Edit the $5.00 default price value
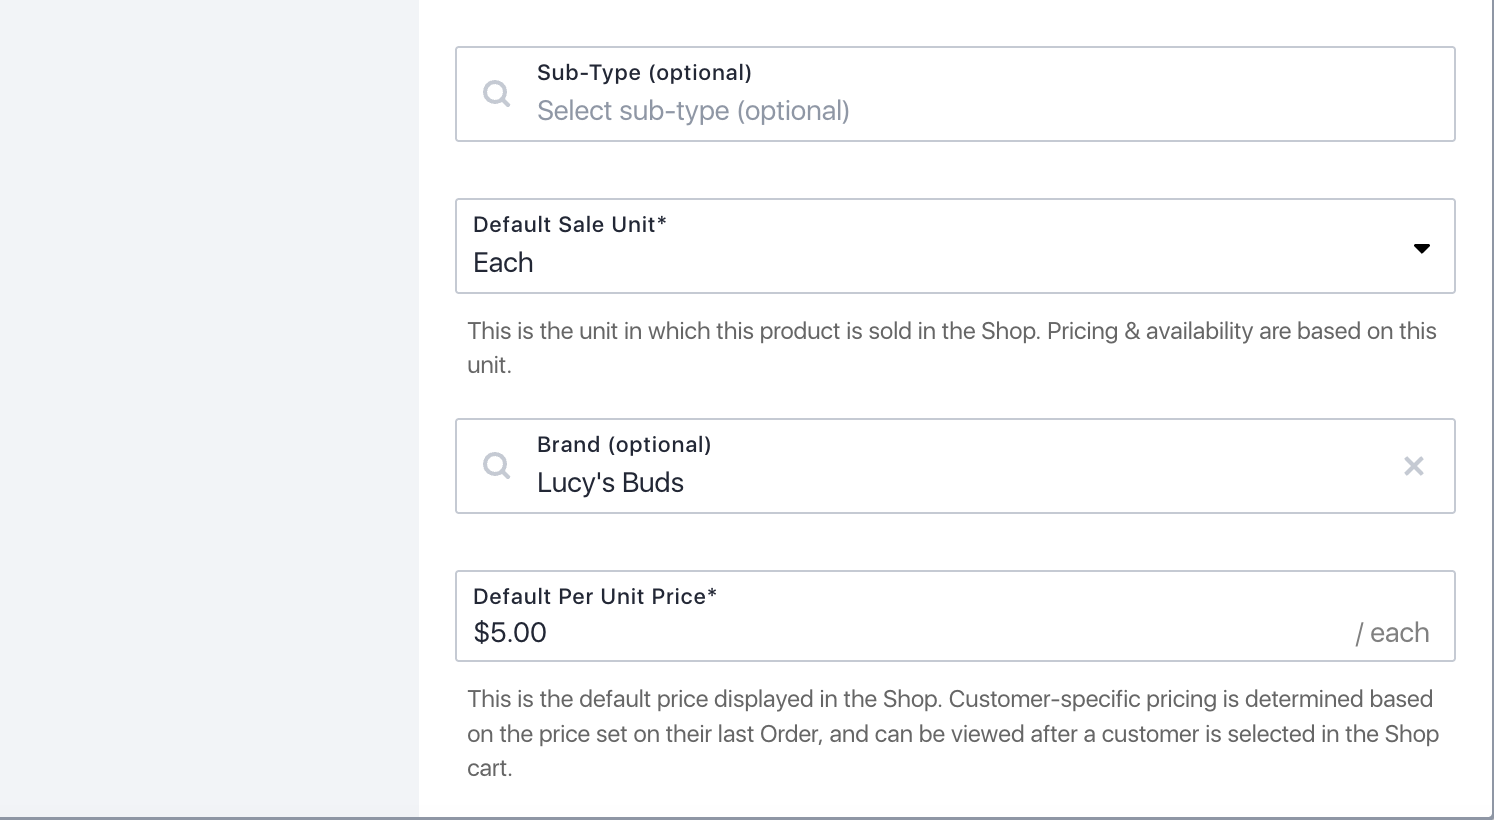Screen dimensions: 1494x820 pyautogui.click(x=510, y=632)
